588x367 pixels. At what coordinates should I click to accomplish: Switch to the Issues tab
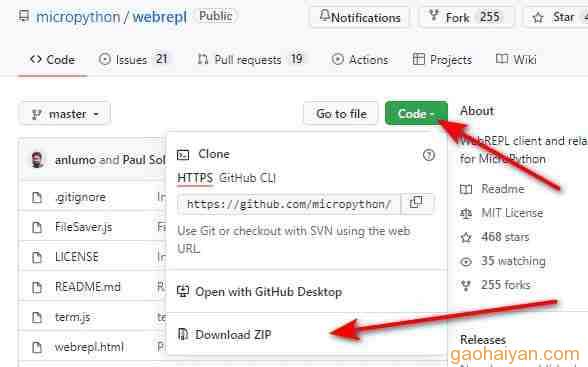point(134,60)
